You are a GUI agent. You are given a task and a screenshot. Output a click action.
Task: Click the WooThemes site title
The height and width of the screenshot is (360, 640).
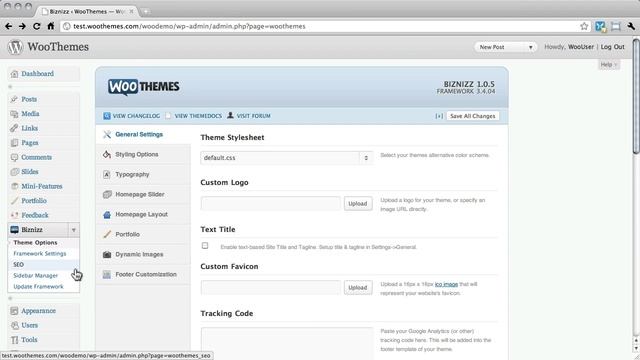click(x=58, y=47)
